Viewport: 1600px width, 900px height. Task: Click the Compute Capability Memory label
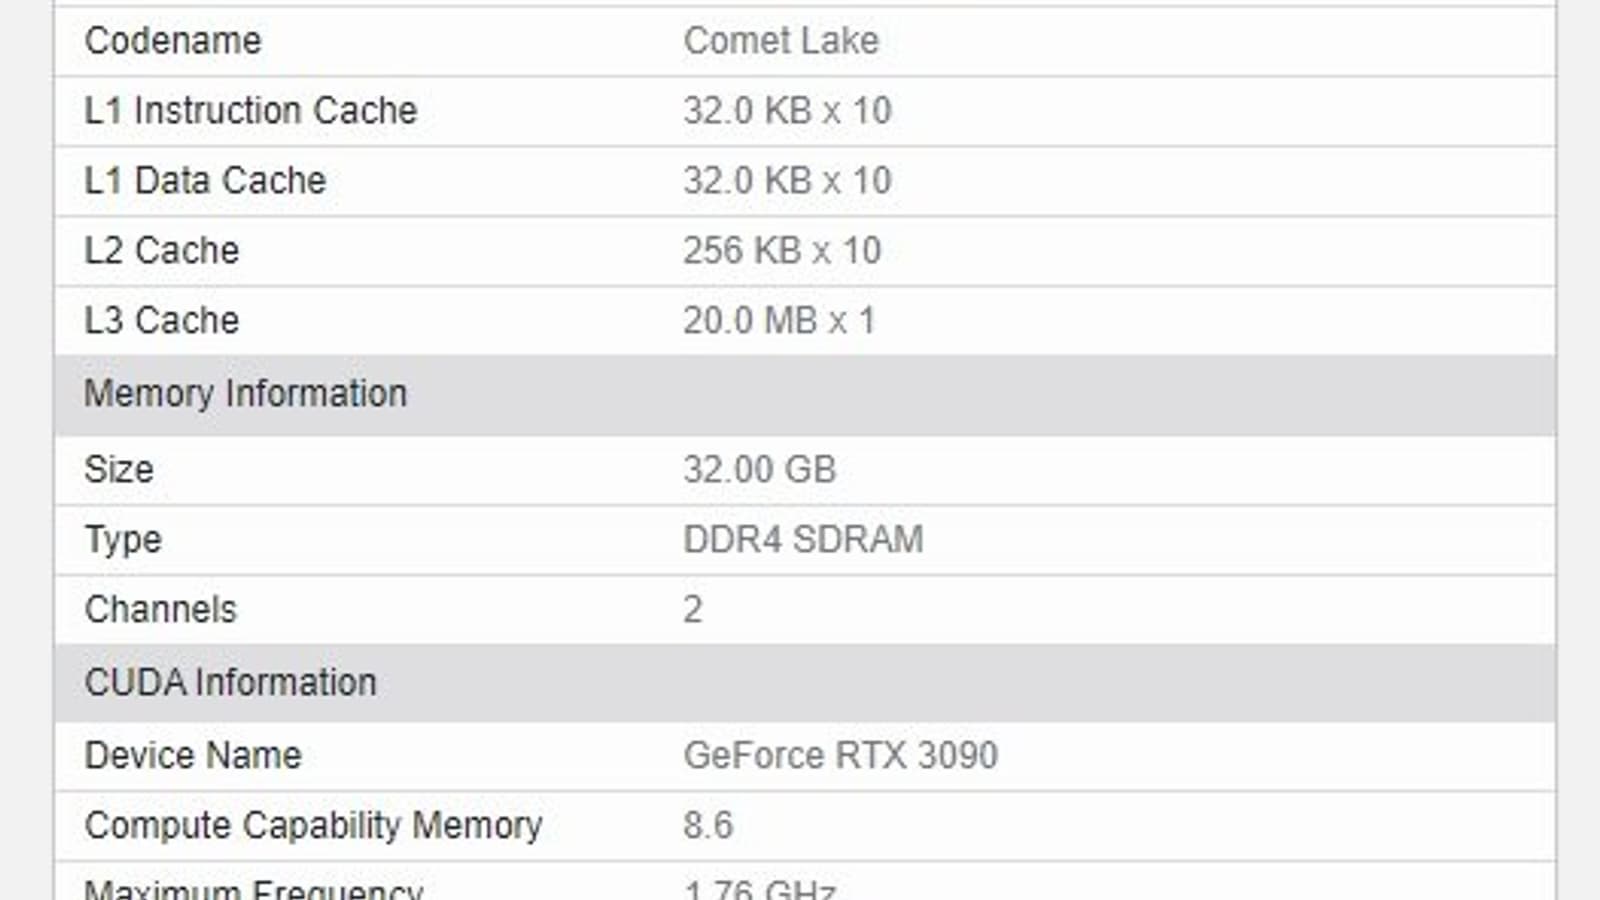tap(313, 826)
